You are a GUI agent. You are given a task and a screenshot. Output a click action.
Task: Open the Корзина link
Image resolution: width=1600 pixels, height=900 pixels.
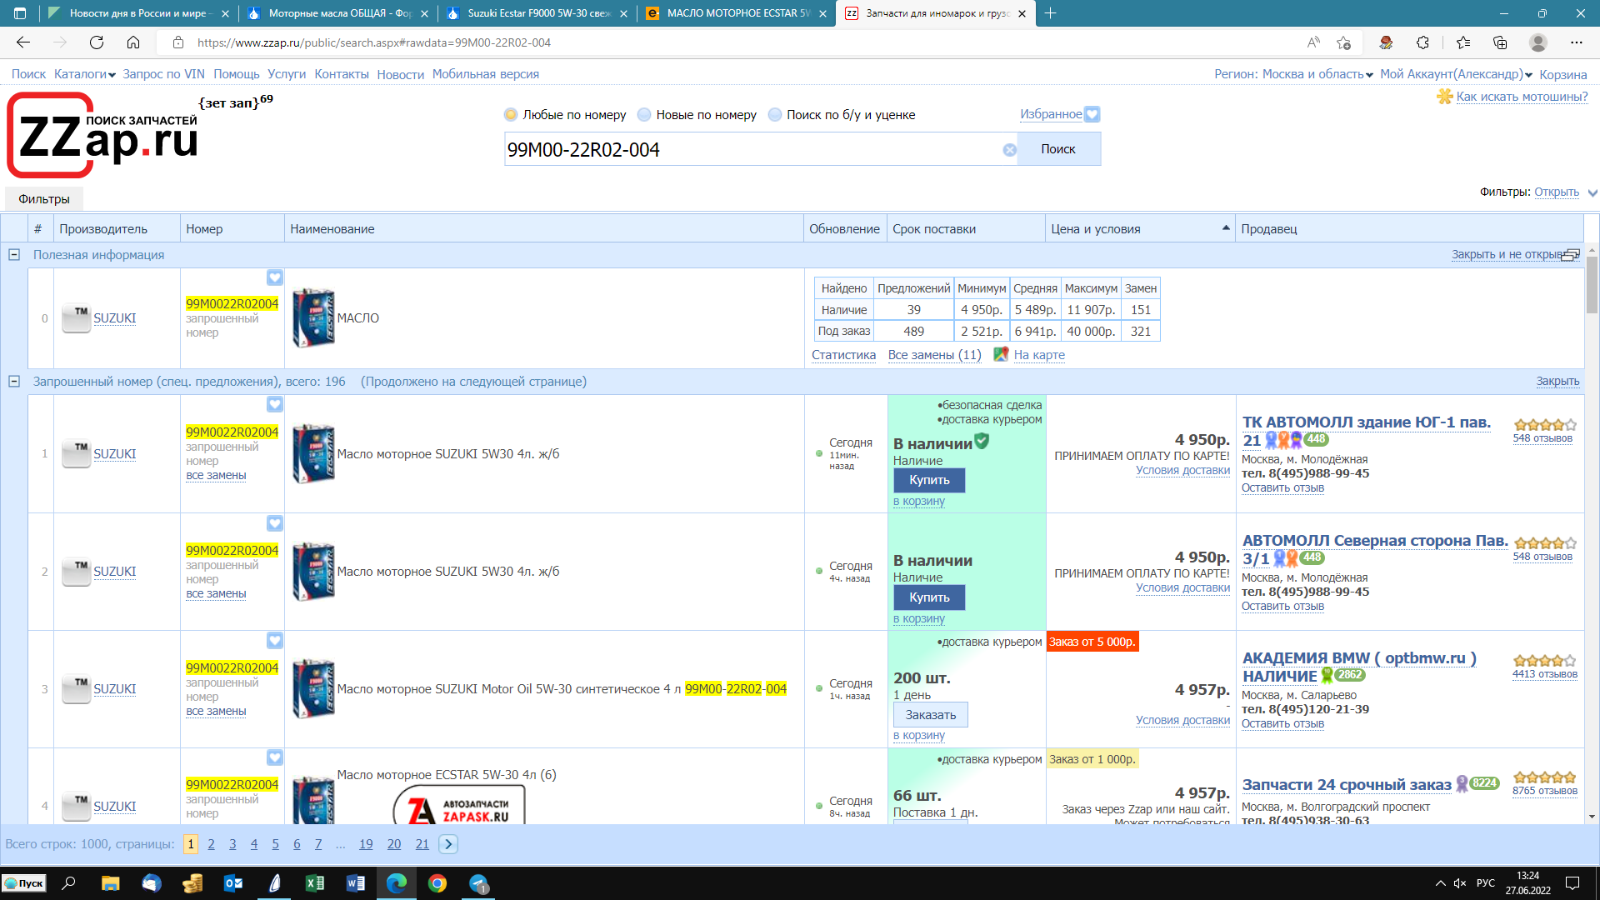click(1563, 75)
